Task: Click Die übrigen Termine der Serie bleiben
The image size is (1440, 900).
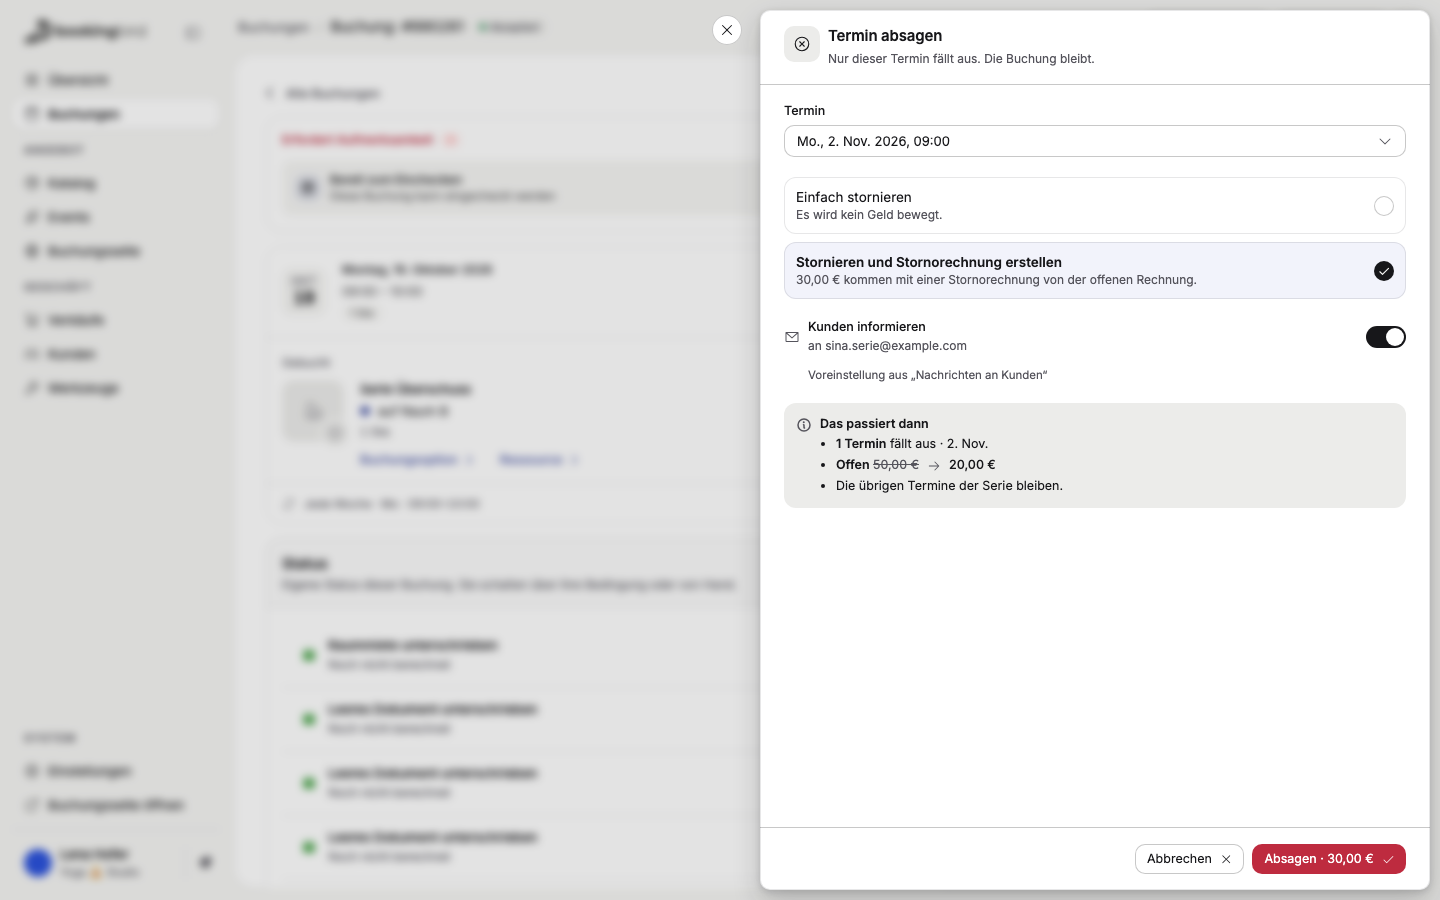Action: (x=949, y=486)
